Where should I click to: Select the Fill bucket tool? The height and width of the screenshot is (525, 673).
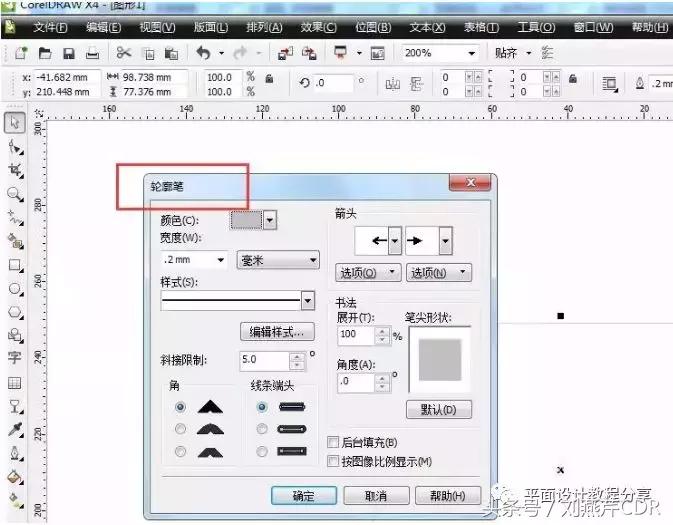point(15,476)
